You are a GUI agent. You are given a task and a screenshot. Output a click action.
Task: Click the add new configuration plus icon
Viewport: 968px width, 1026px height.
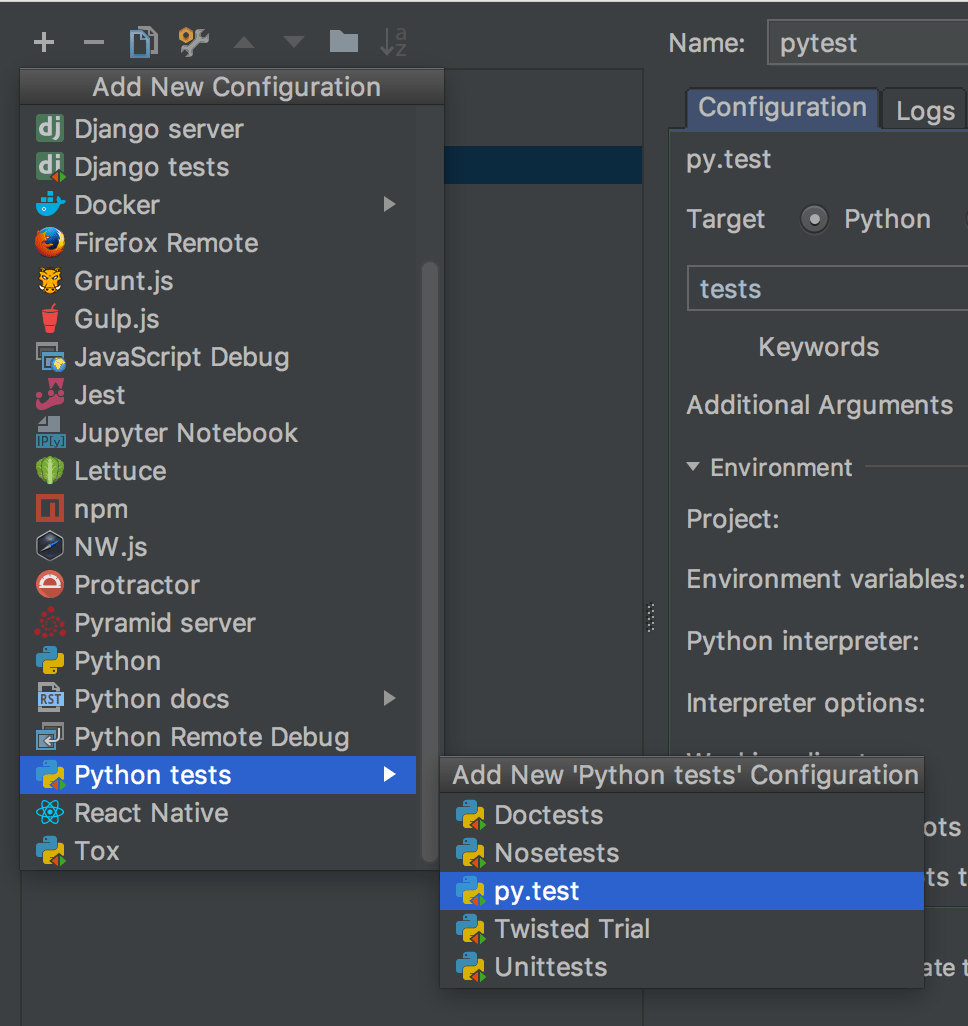42,42
